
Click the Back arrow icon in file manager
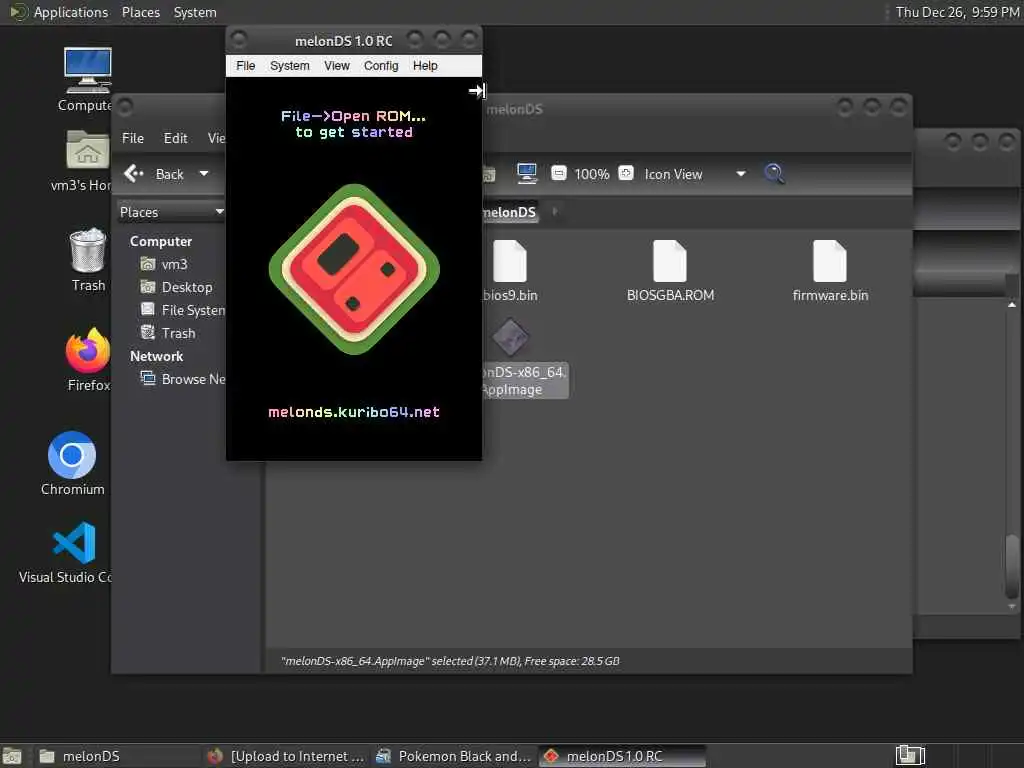click(133, 174)
